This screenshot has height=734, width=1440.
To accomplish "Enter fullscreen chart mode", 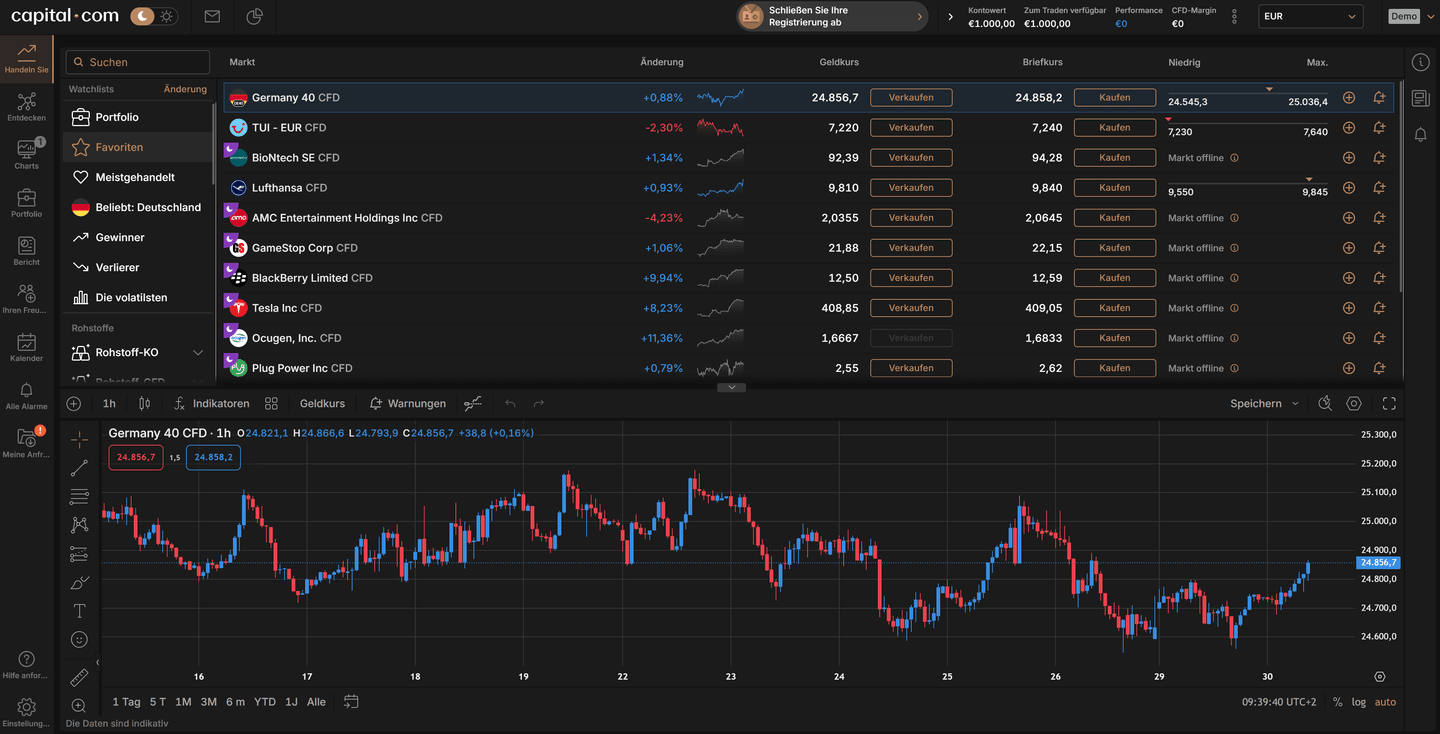I will pos(1389,403).
